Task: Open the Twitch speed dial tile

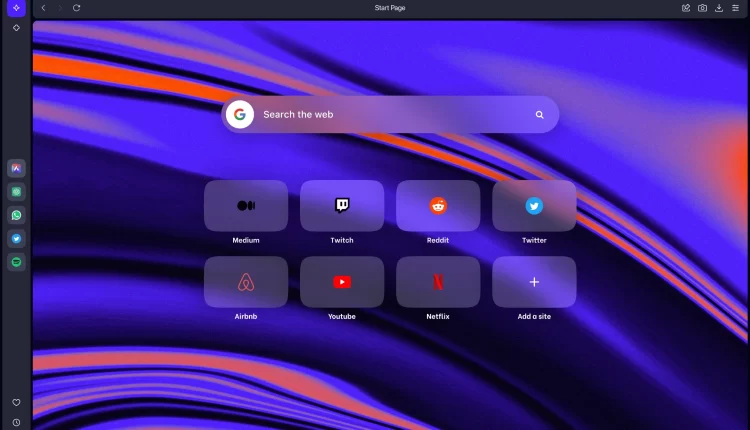Action: pyautogui.click(x=342, y=206)
